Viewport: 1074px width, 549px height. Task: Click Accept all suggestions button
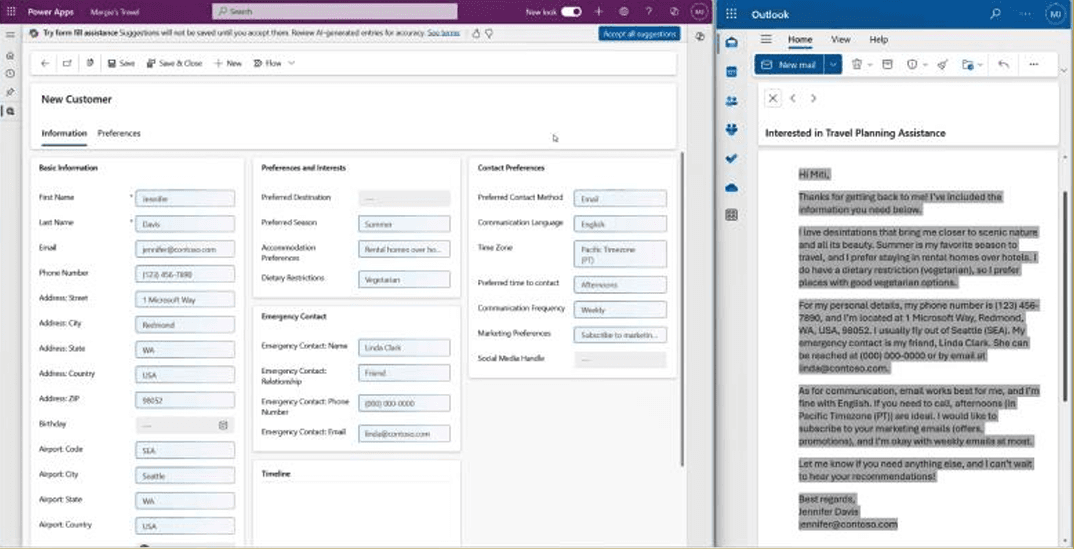pyautogui.click(x=639, y=34)
